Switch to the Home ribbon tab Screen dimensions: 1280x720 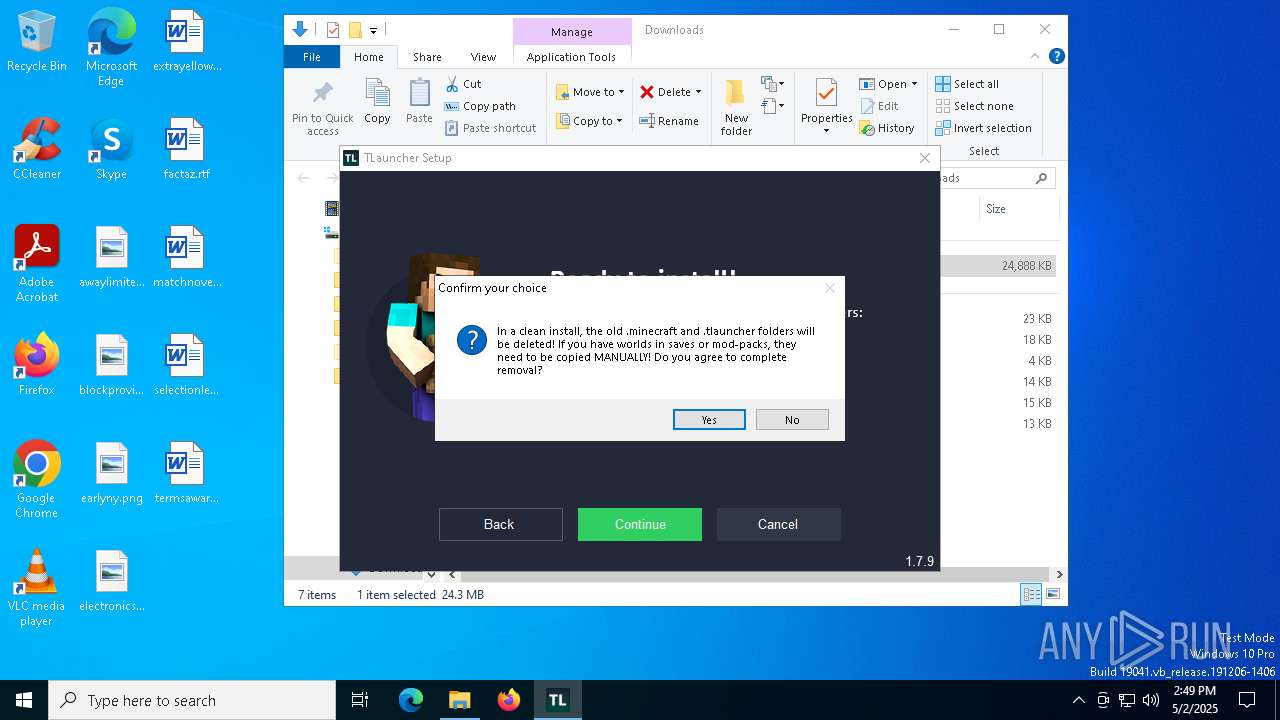368,57
